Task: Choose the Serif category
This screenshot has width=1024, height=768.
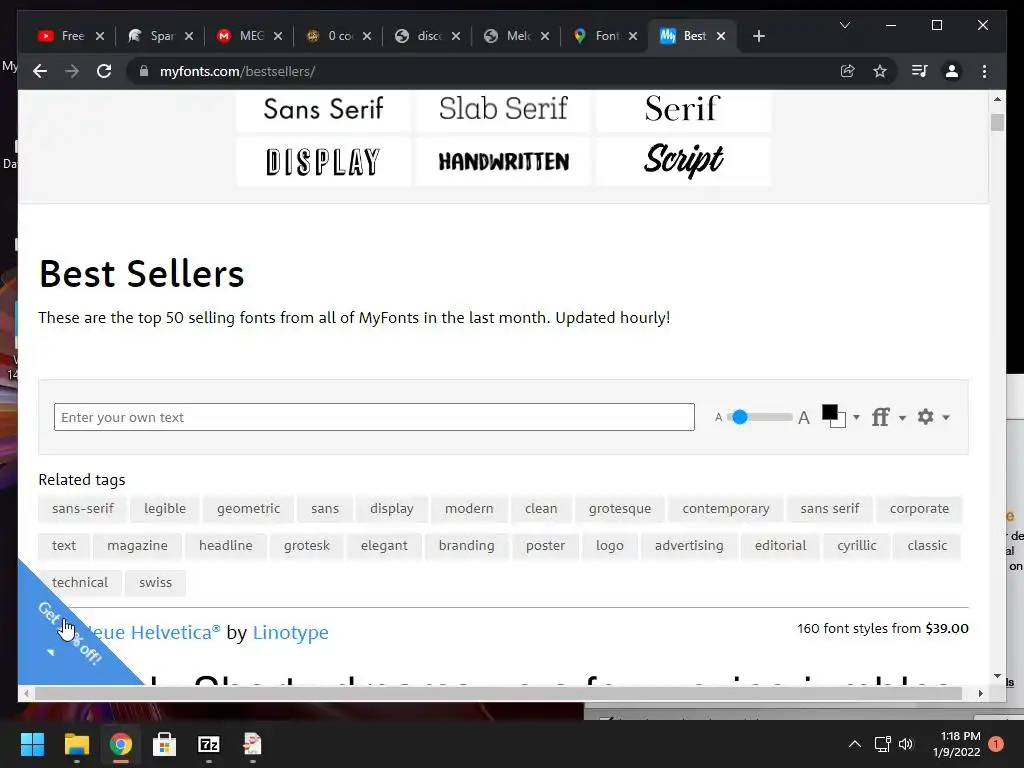Action: 683,109
